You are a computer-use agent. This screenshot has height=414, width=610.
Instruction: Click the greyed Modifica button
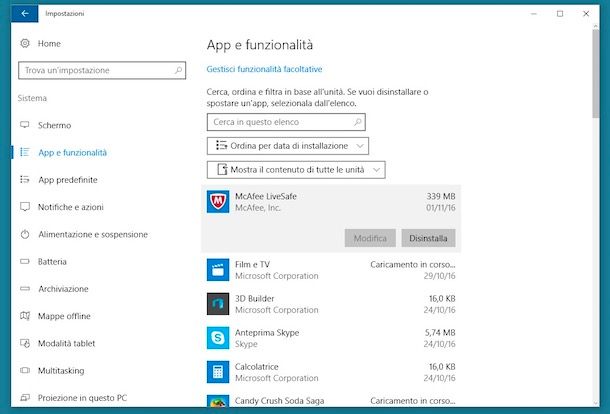[x=370, y=238]
